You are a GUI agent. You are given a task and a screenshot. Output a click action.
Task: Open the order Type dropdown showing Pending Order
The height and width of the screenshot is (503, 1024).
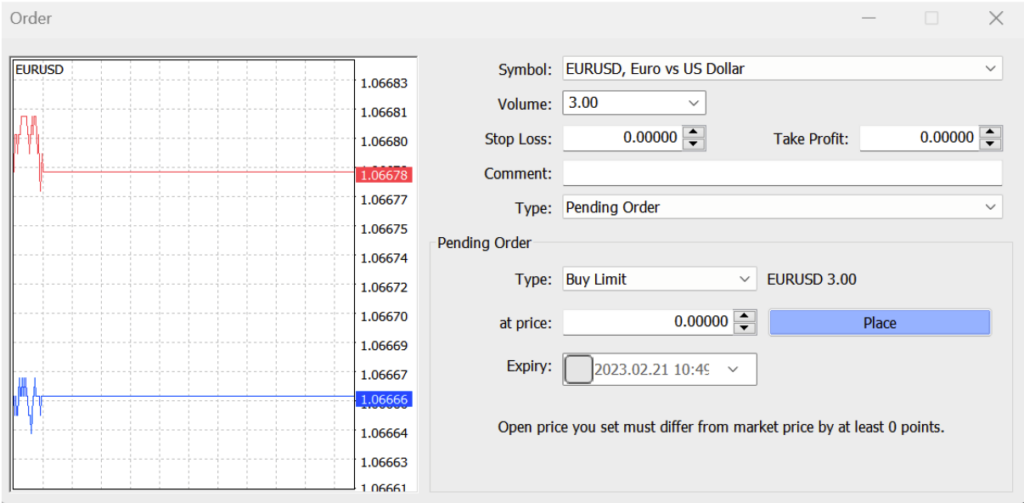click(x=782, y=208)
